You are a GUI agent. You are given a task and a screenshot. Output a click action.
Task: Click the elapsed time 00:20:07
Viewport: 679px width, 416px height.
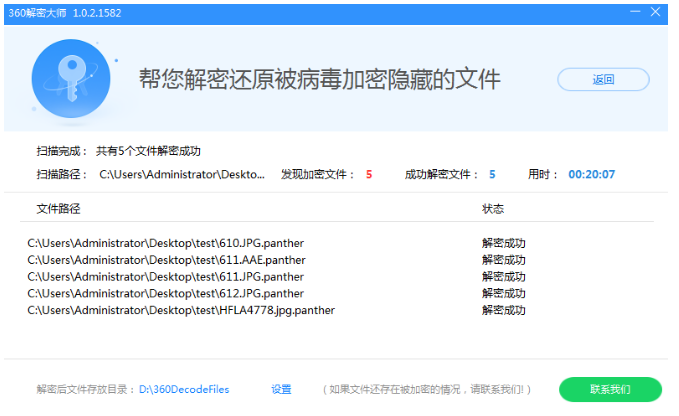pyautogui.click(x=592, y=174)
